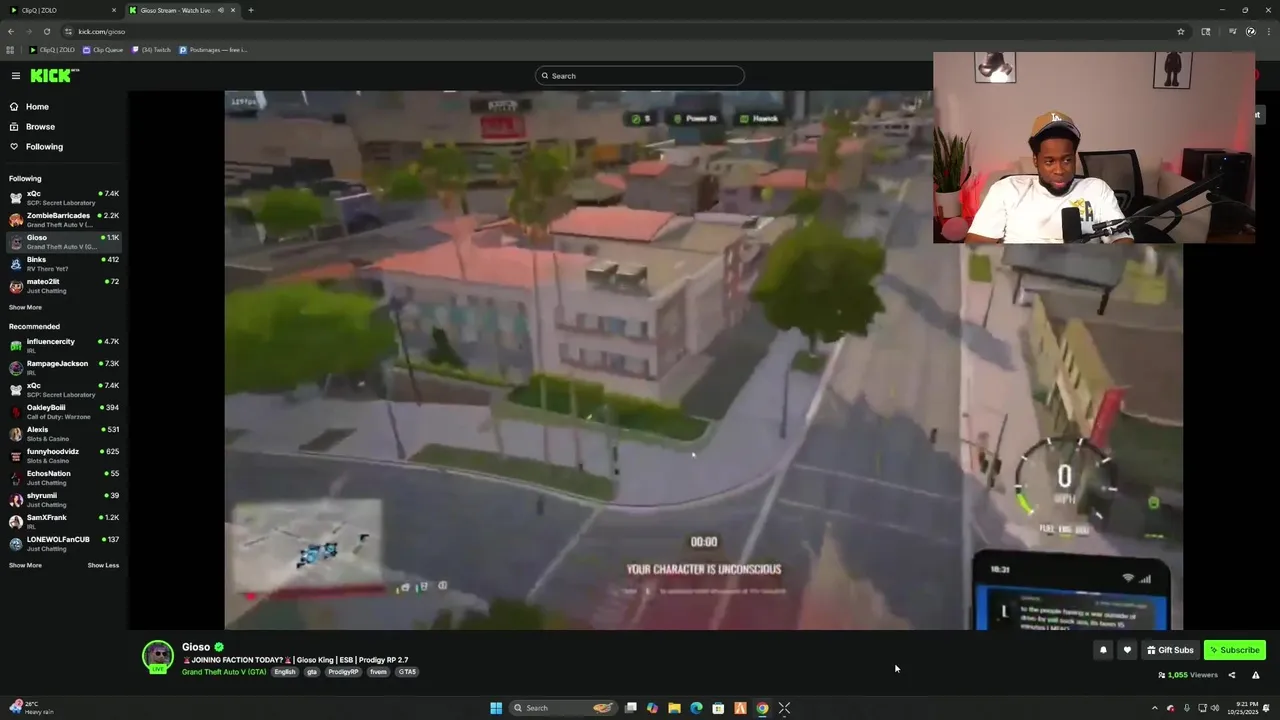Click the GTA5 stream tag
The height and width of the screenshot is (720, 1280).
407,672
